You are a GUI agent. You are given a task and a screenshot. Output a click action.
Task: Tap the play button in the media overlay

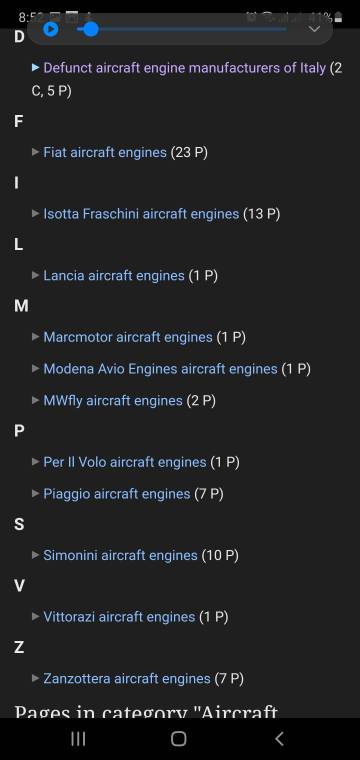coord(51,30)
